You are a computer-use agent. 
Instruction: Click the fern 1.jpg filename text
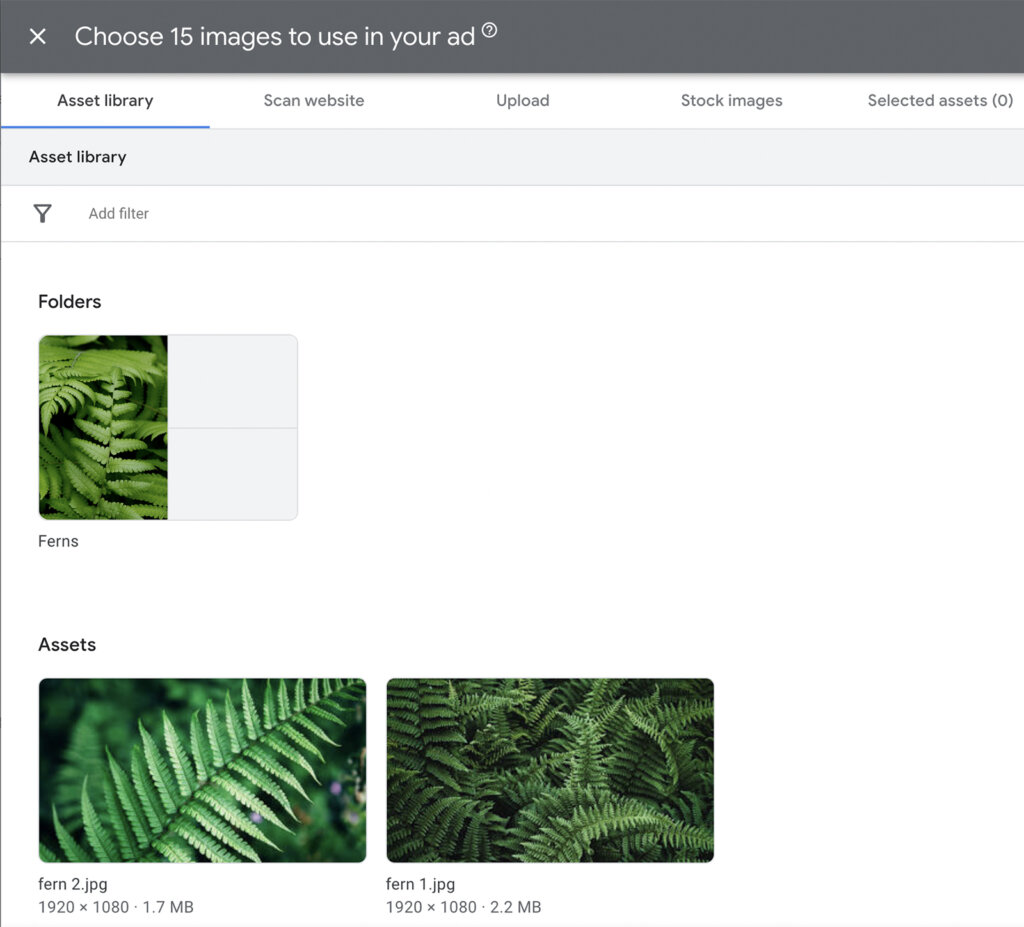tap(419, 884)
